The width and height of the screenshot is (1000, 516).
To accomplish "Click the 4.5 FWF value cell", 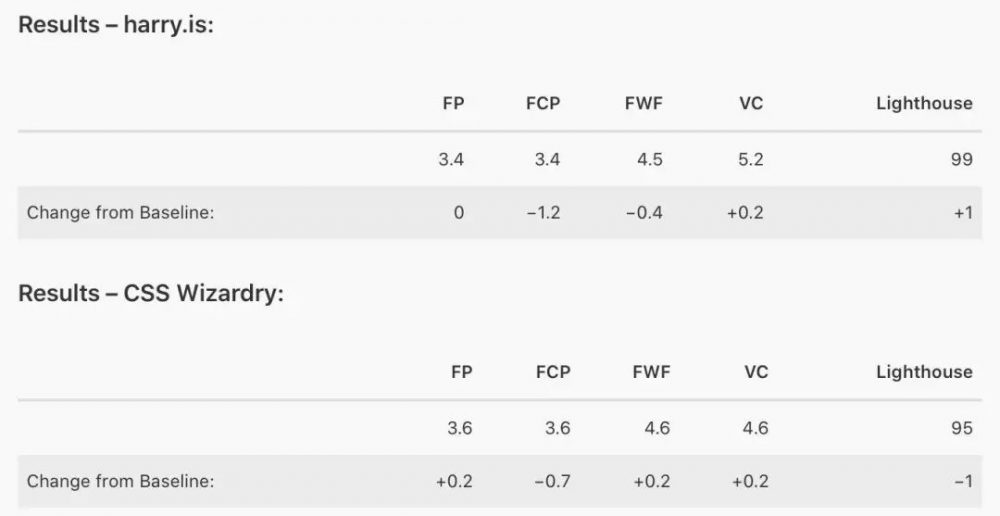I will (649, 159).
